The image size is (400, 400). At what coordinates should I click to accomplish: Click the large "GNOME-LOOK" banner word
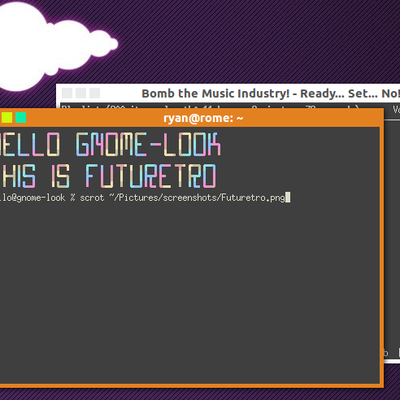click(148, 144)
